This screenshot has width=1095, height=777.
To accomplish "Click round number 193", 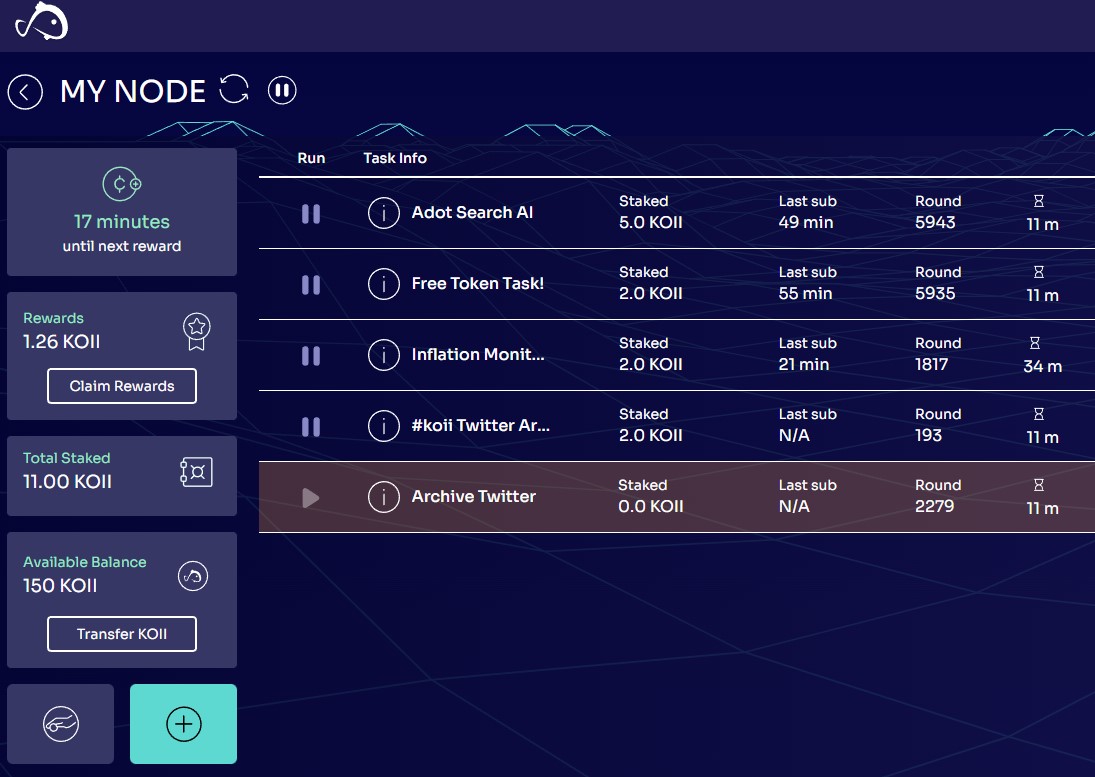I will point(929,436).
